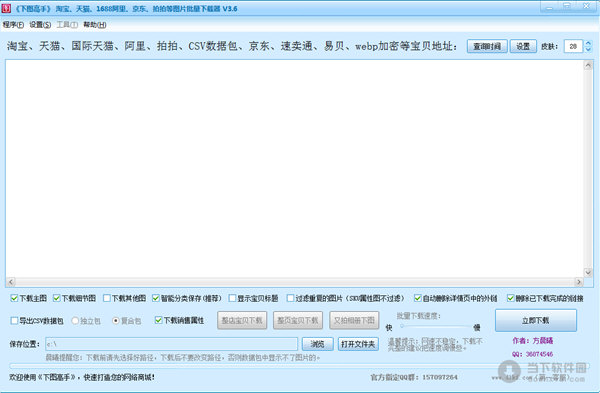Click the 打开文件夹 button
This screenshot has height=393, width=600.
(358, 344)
